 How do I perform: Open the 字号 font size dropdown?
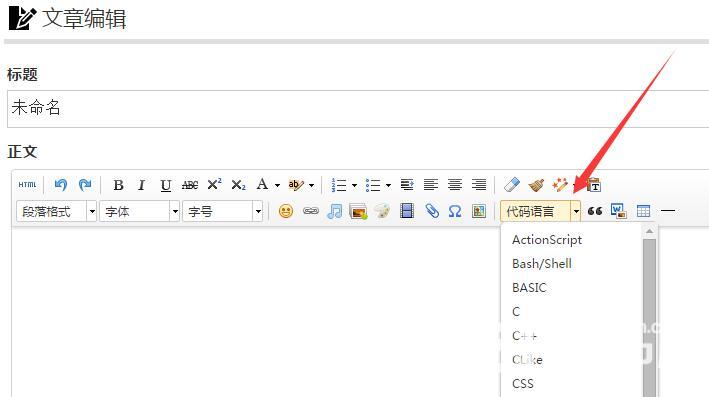222,211
